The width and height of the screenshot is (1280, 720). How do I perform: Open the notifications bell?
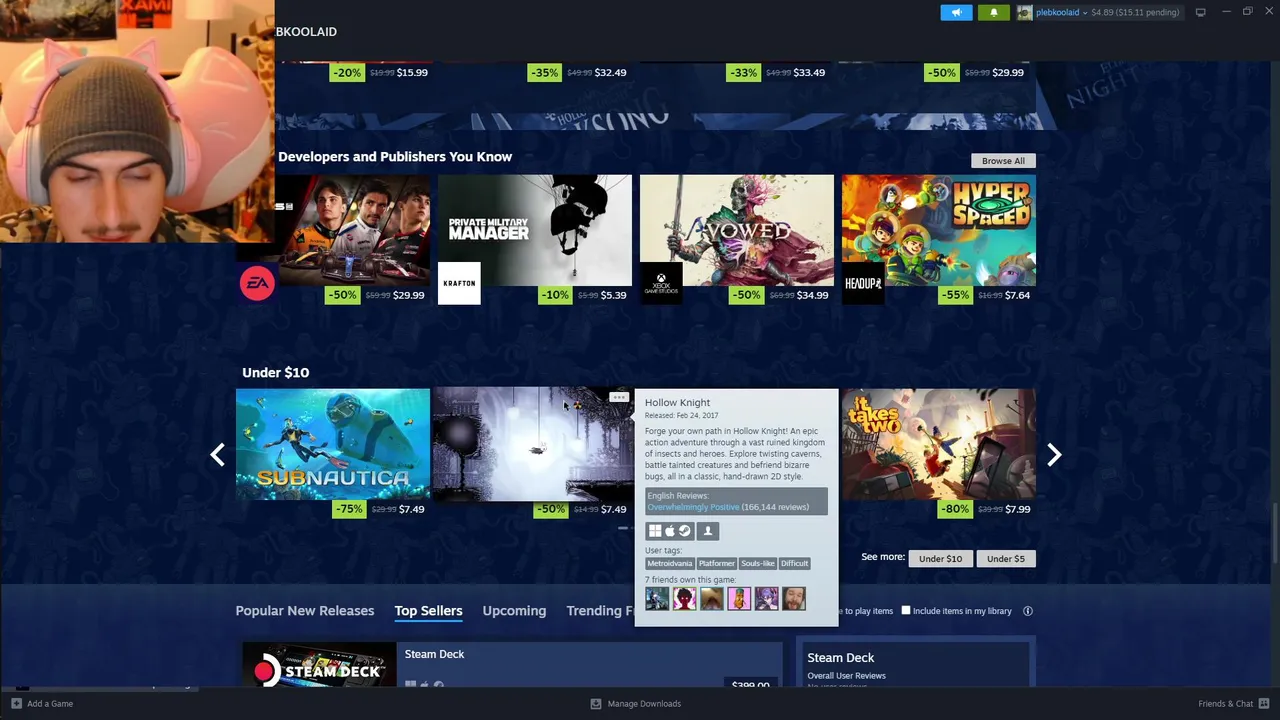[993, 12]
